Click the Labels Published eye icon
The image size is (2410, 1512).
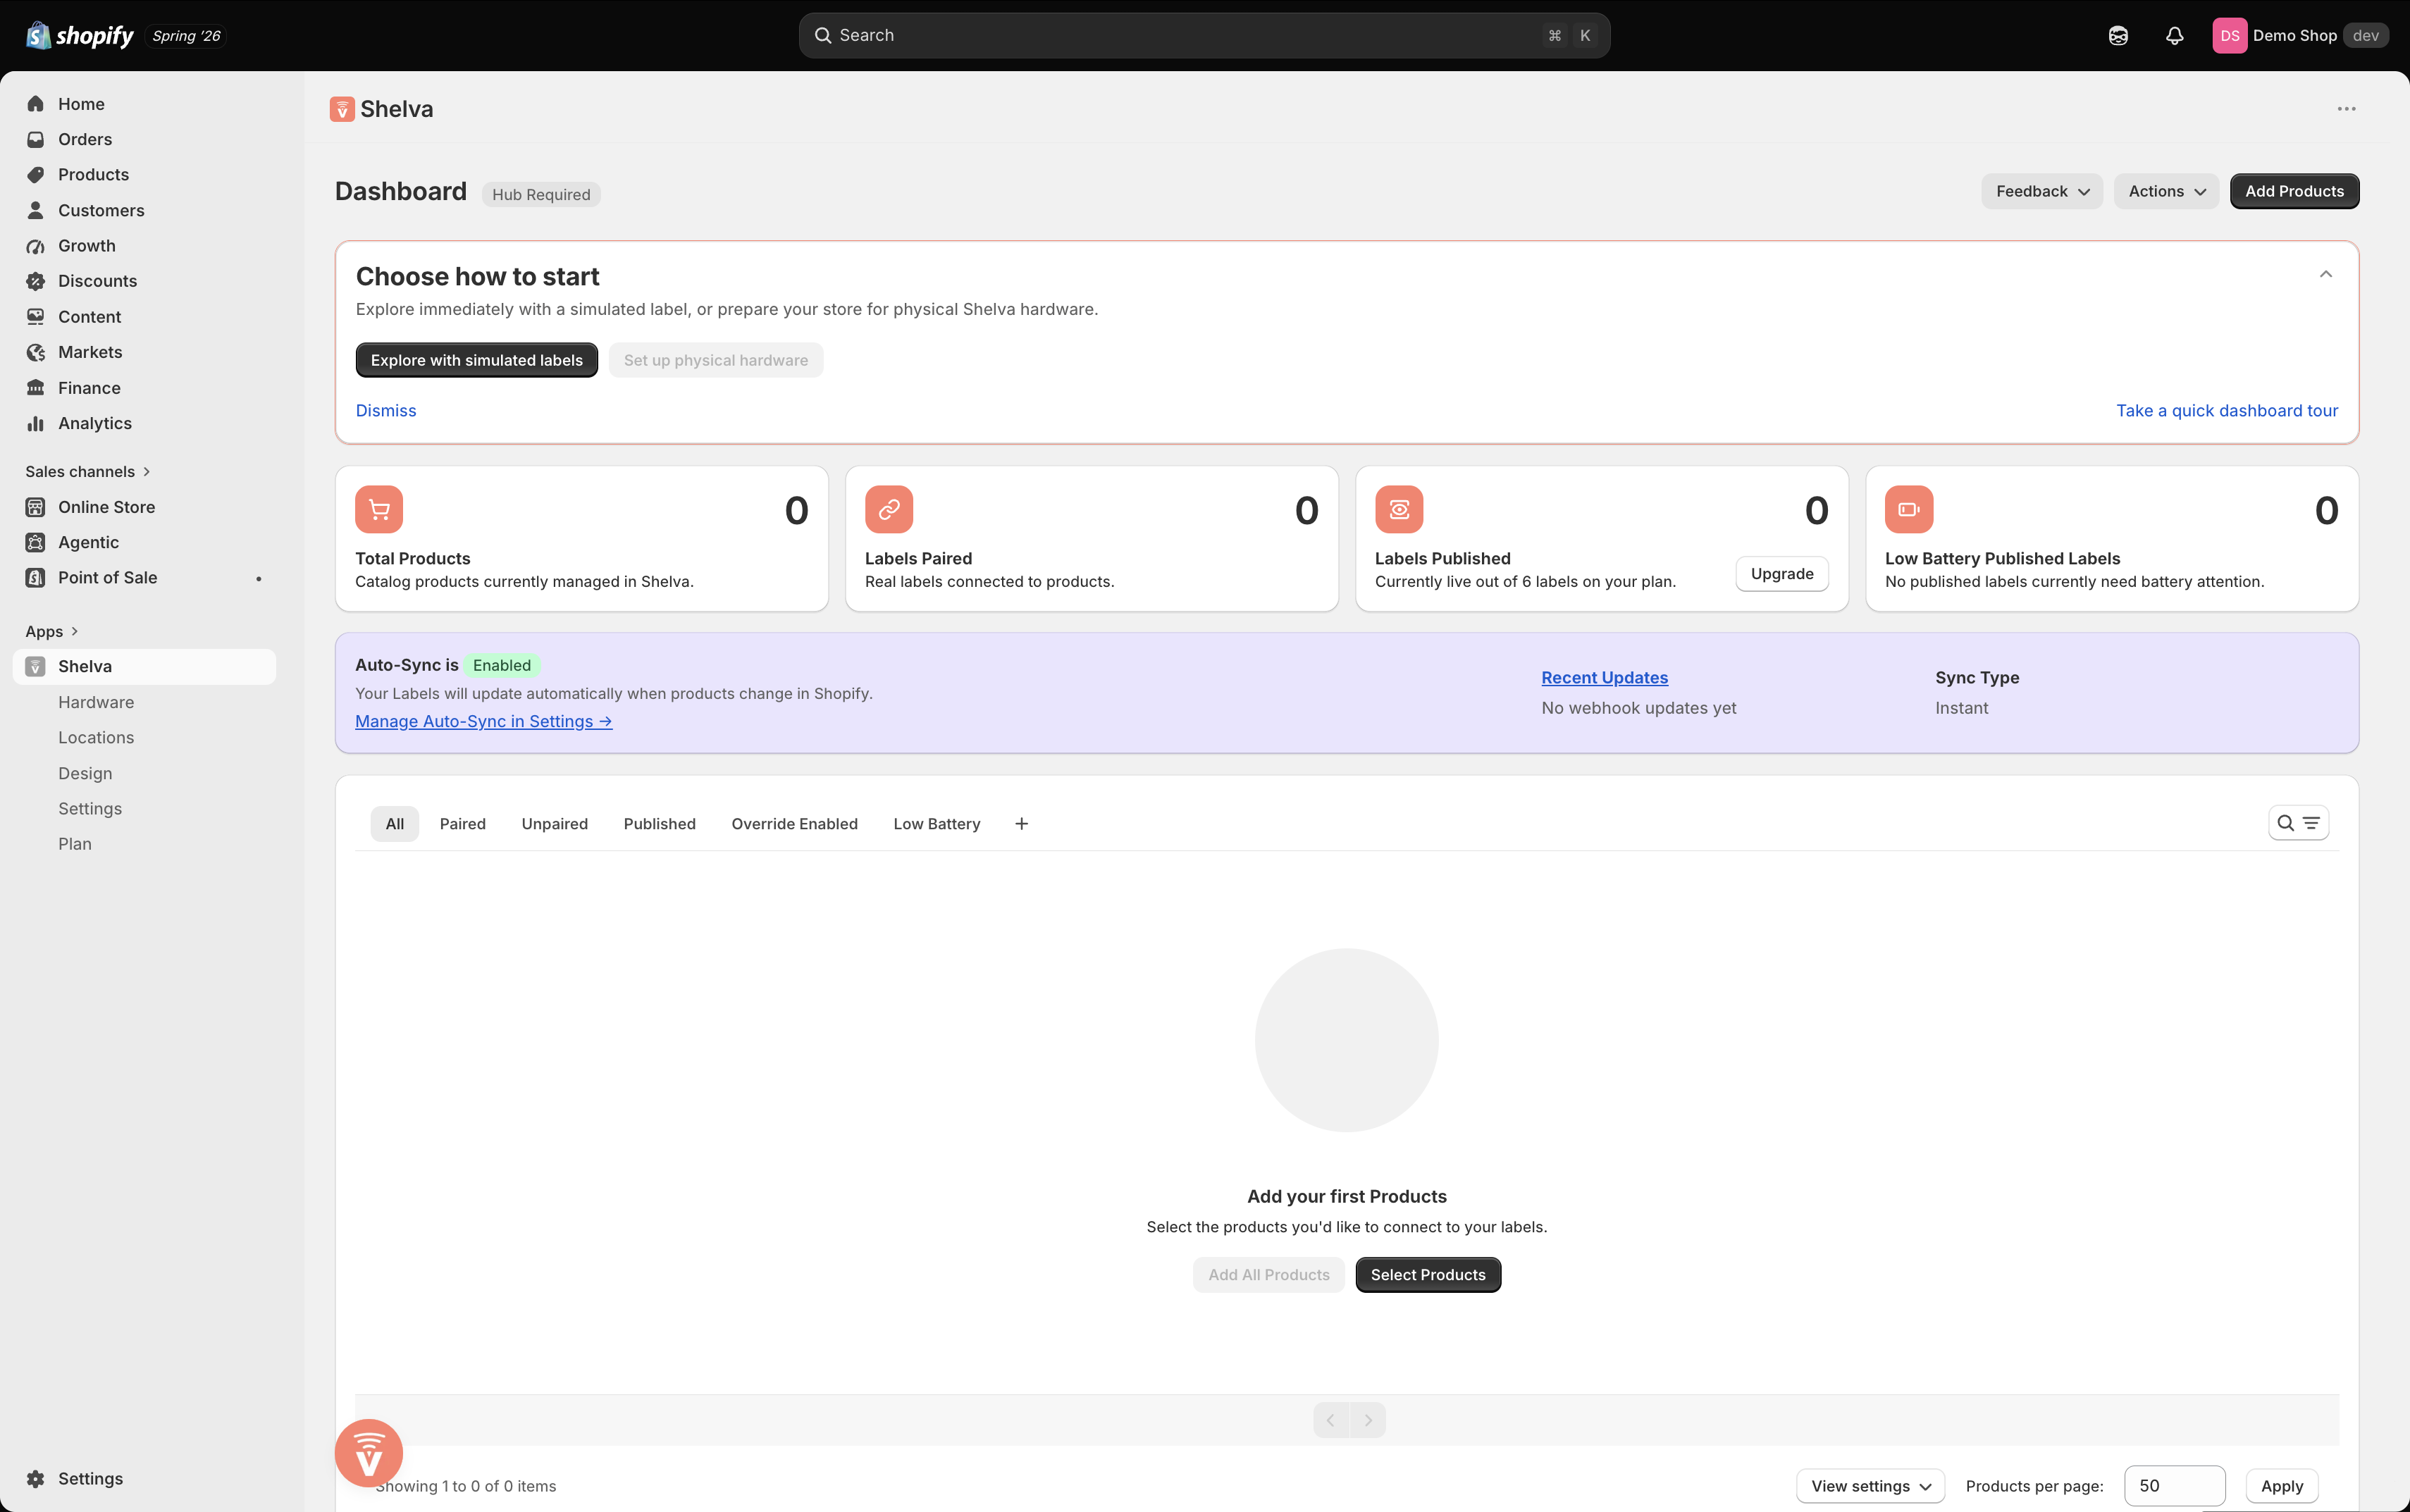click(x=1399, y=510)
